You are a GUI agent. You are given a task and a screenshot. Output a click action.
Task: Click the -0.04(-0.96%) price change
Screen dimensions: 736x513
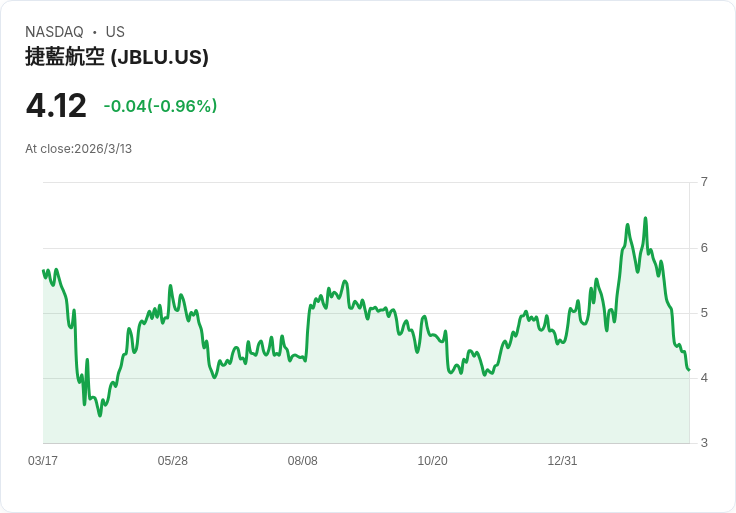point(161,106)
